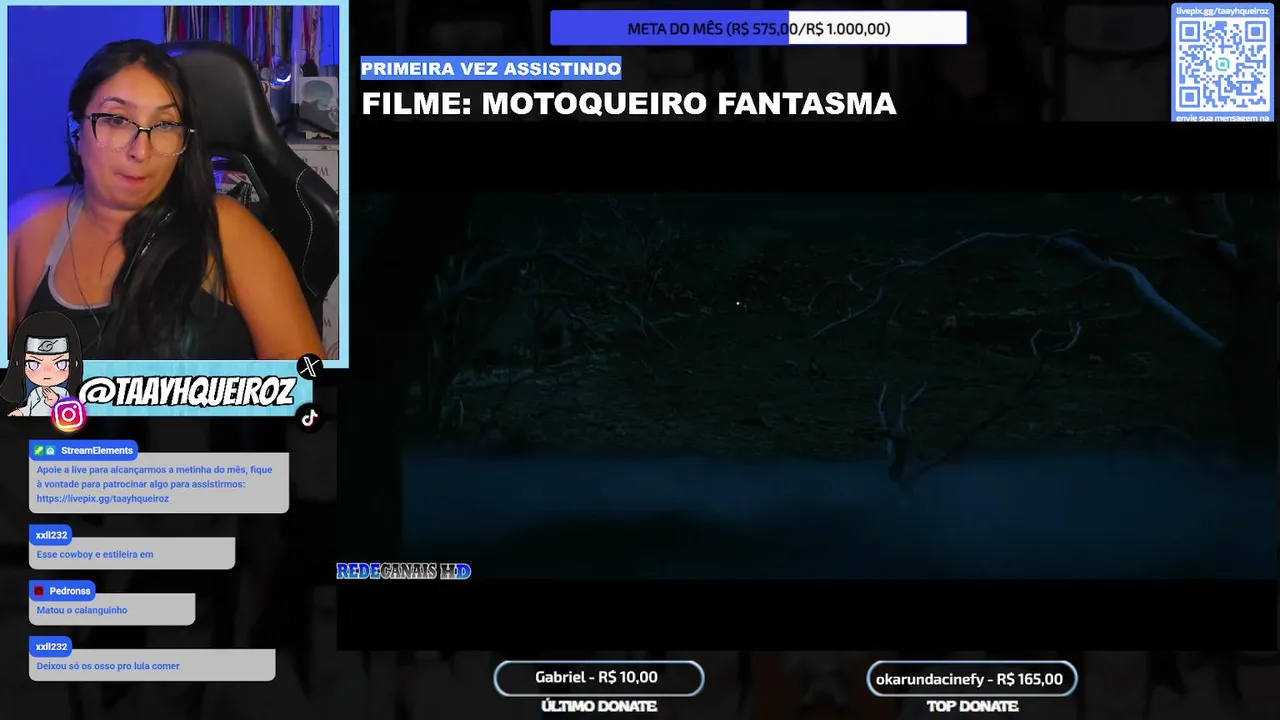
Task: Select the @TAAYHQUEIROZ handle banner
Action: click(187, 393)
